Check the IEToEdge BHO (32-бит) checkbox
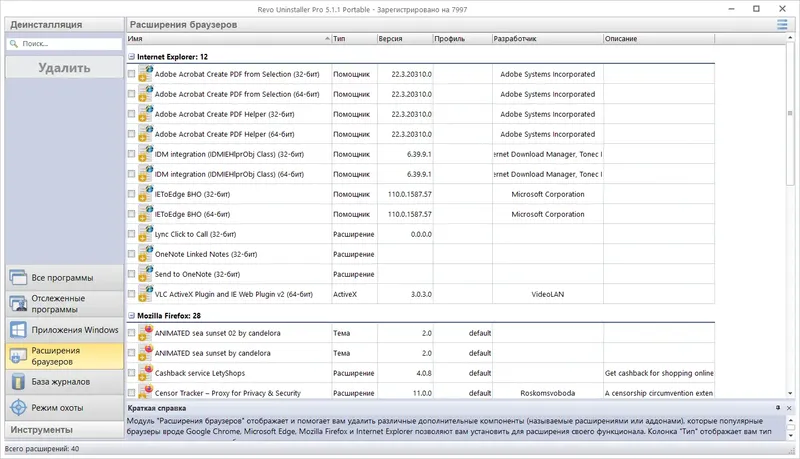The height and width of the screenshot is (459, 800). (x=131, y=194)
